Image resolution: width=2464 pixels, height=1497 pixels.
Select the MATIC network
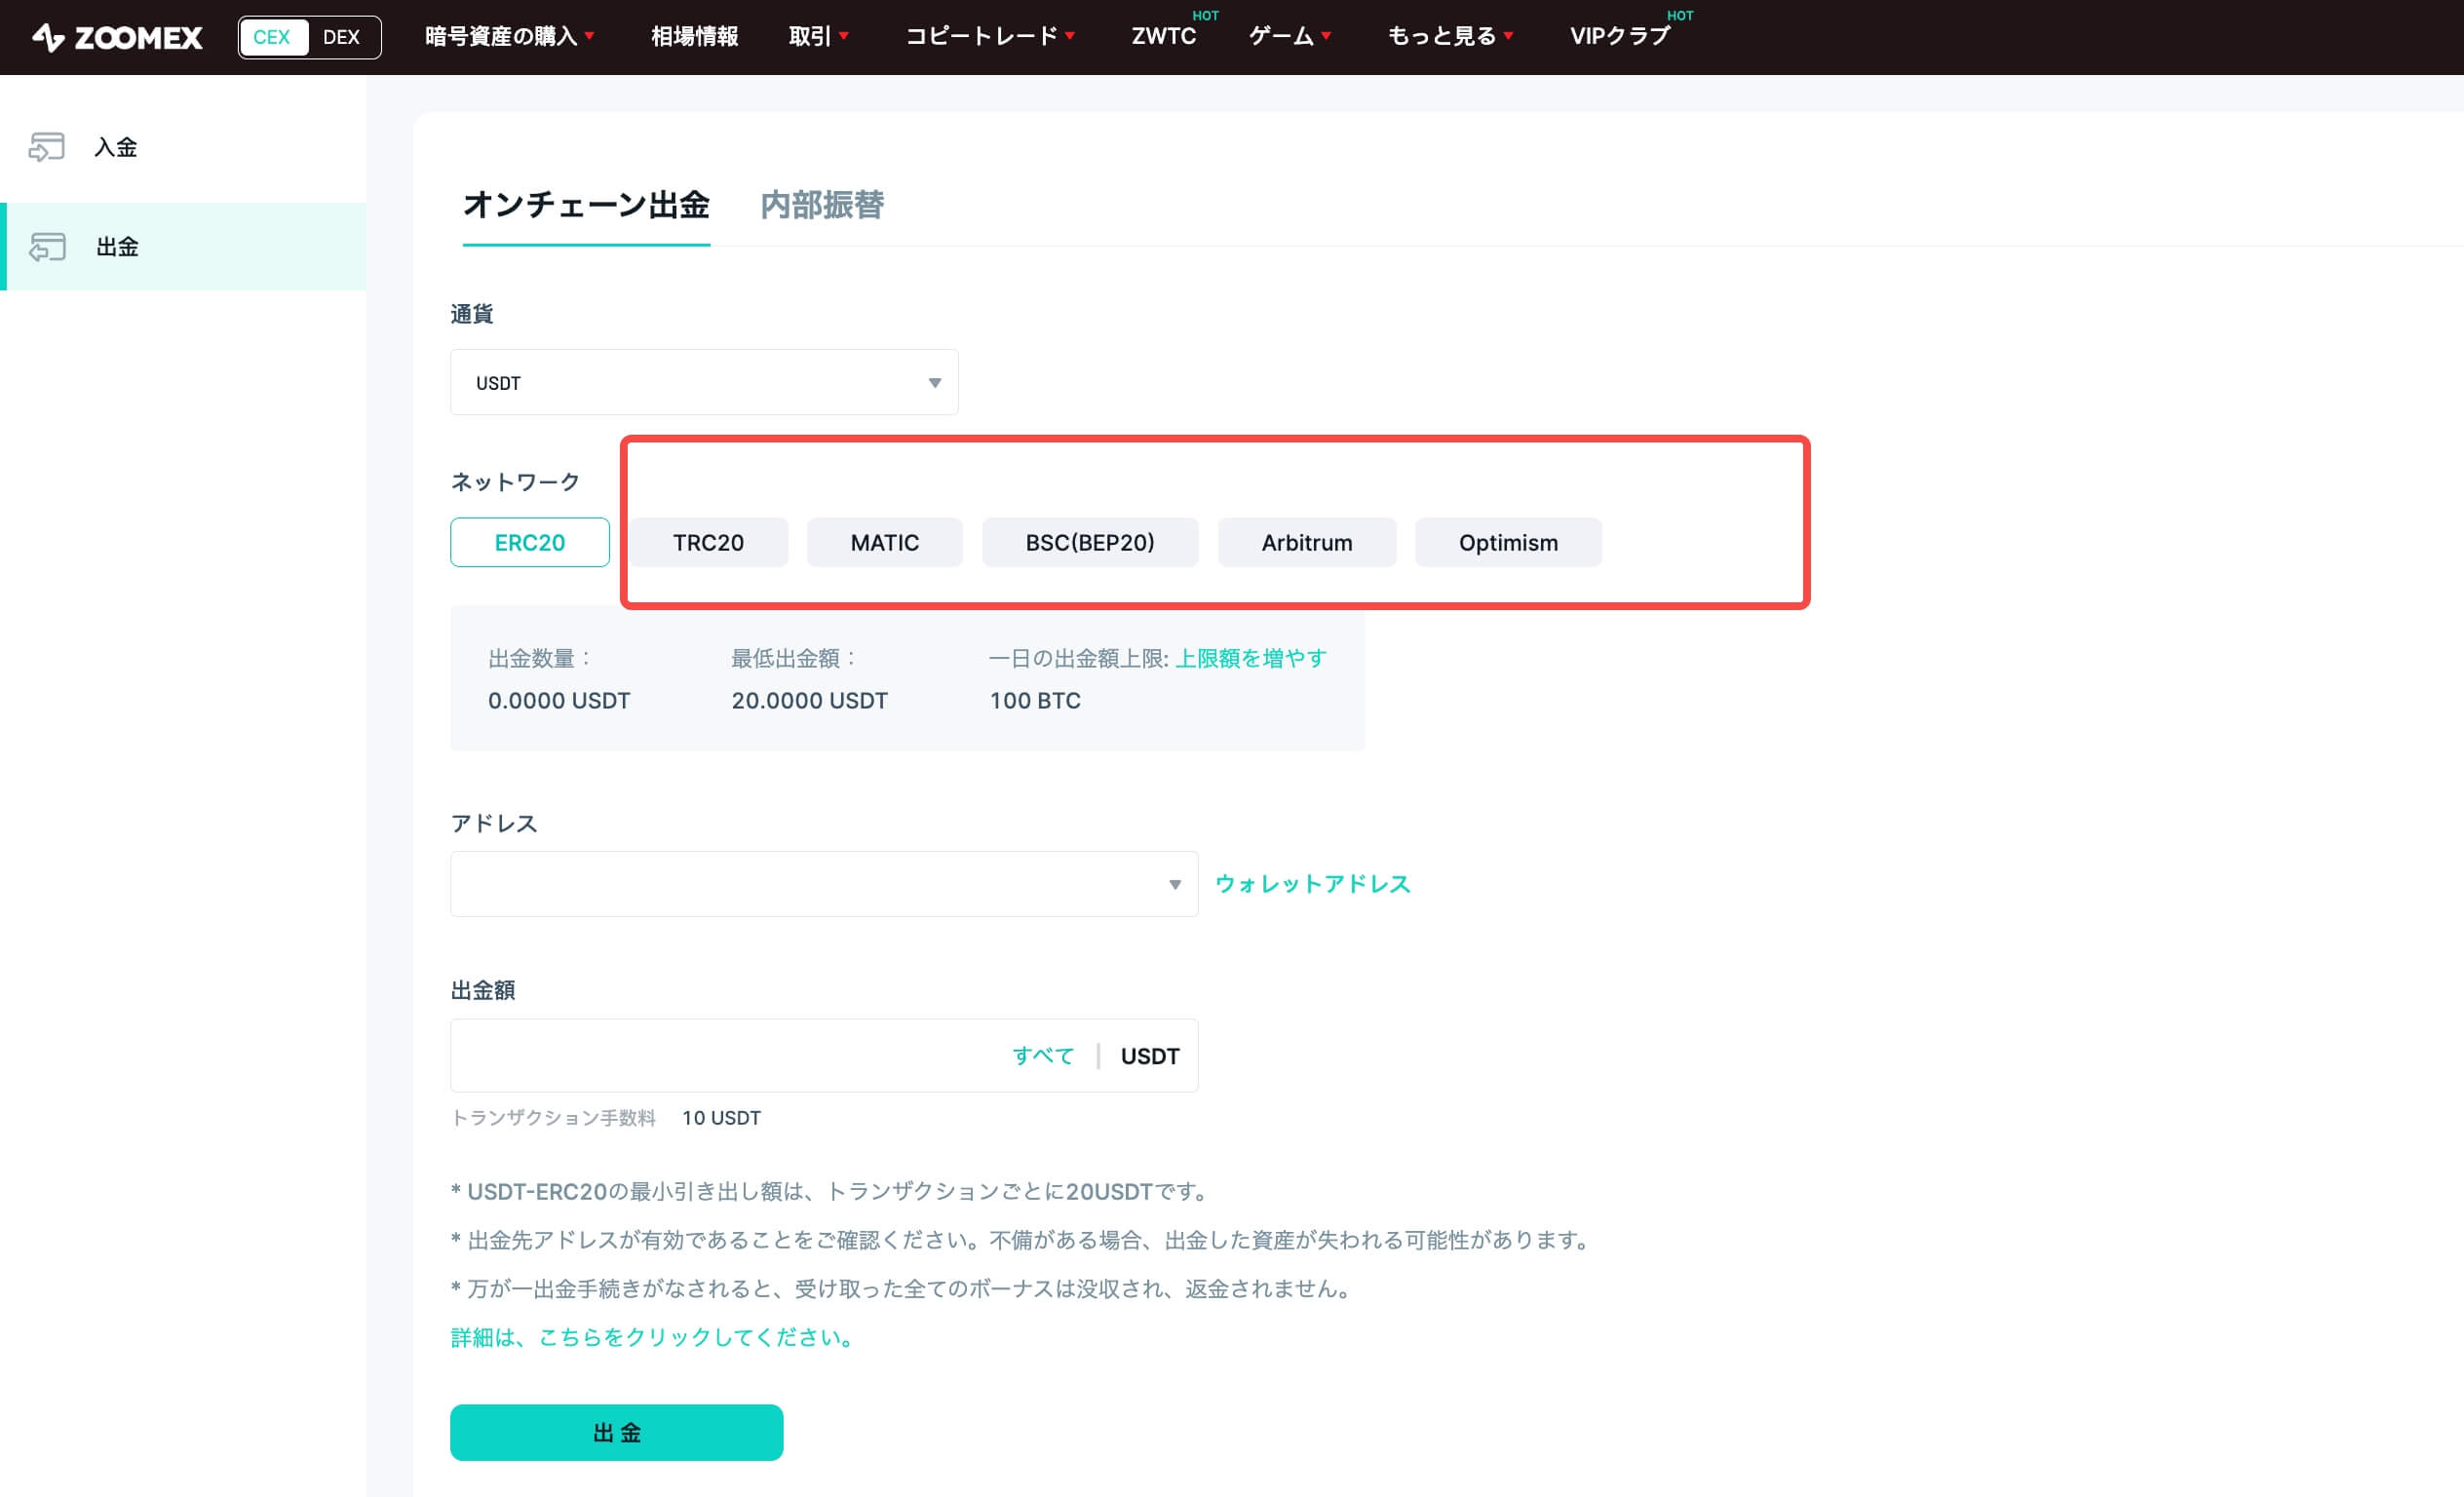(884, 542)
